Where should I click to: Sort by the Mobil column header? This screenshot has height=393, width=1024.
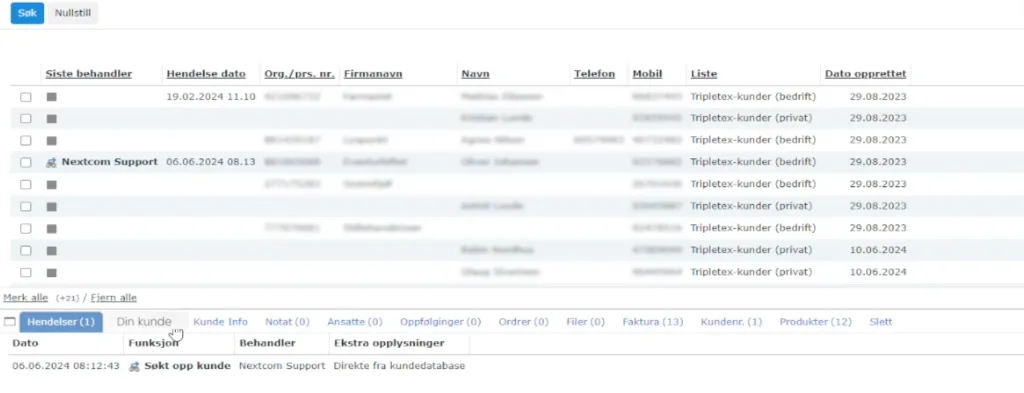tap(648, 74)
